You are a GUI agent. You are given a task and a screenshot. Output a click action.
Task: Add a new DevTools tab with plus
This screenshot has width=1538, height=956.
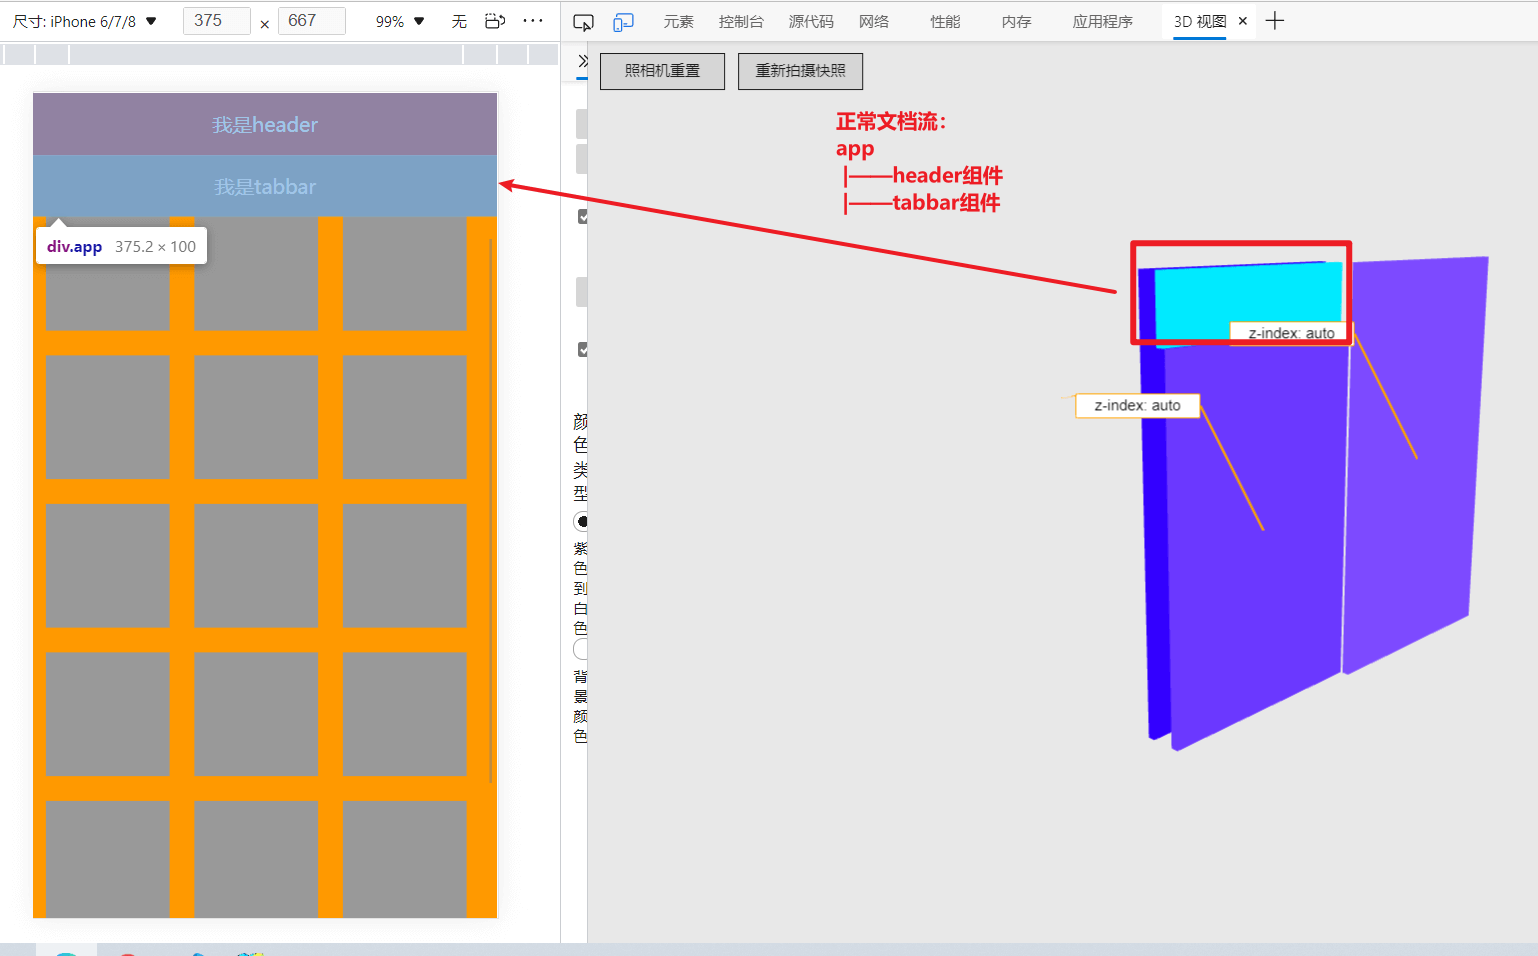pyautogui.click(x=1274, y=21)
